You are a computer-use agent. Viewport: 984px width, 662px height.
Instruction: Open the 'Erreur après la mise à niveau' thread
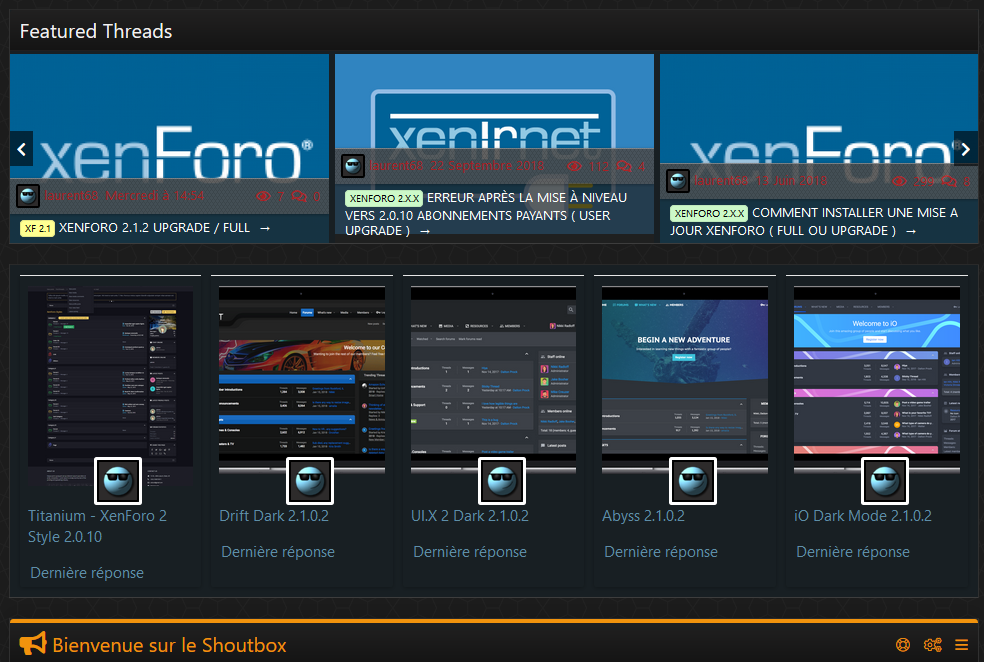pyautogui.click(x=486, y=214)
